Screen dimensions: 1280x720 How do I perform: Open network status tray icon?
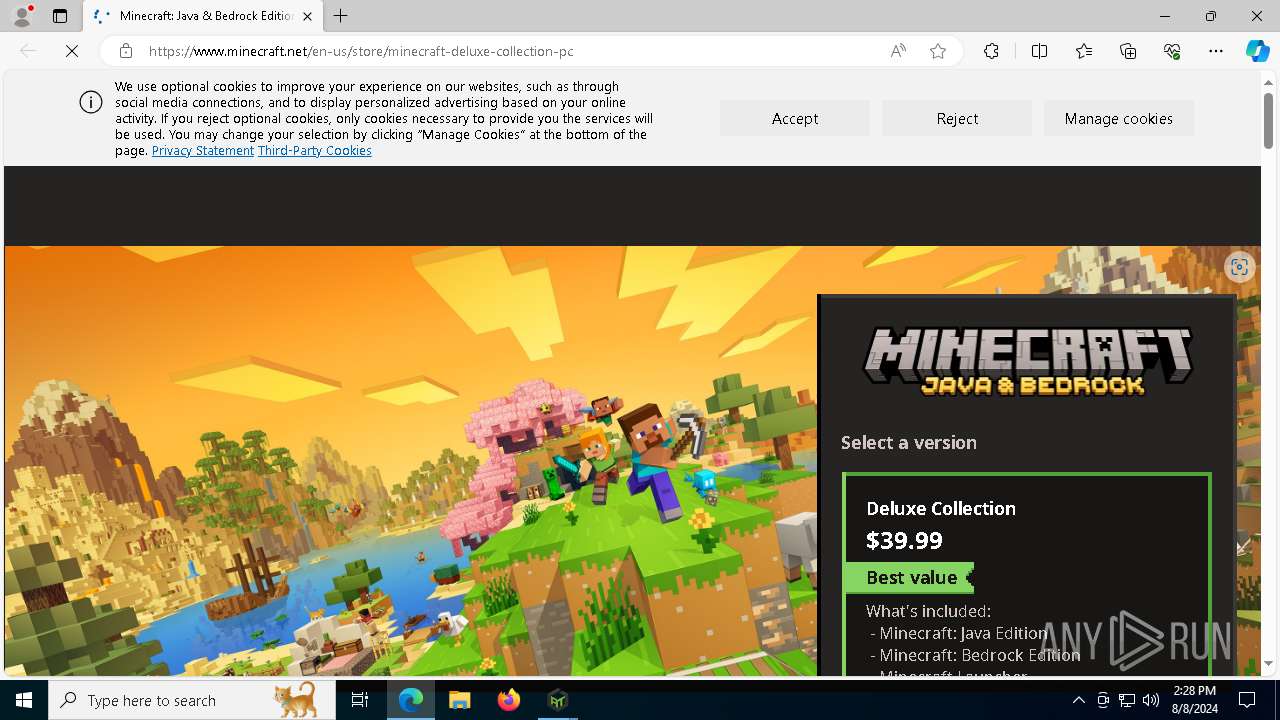1127,700
